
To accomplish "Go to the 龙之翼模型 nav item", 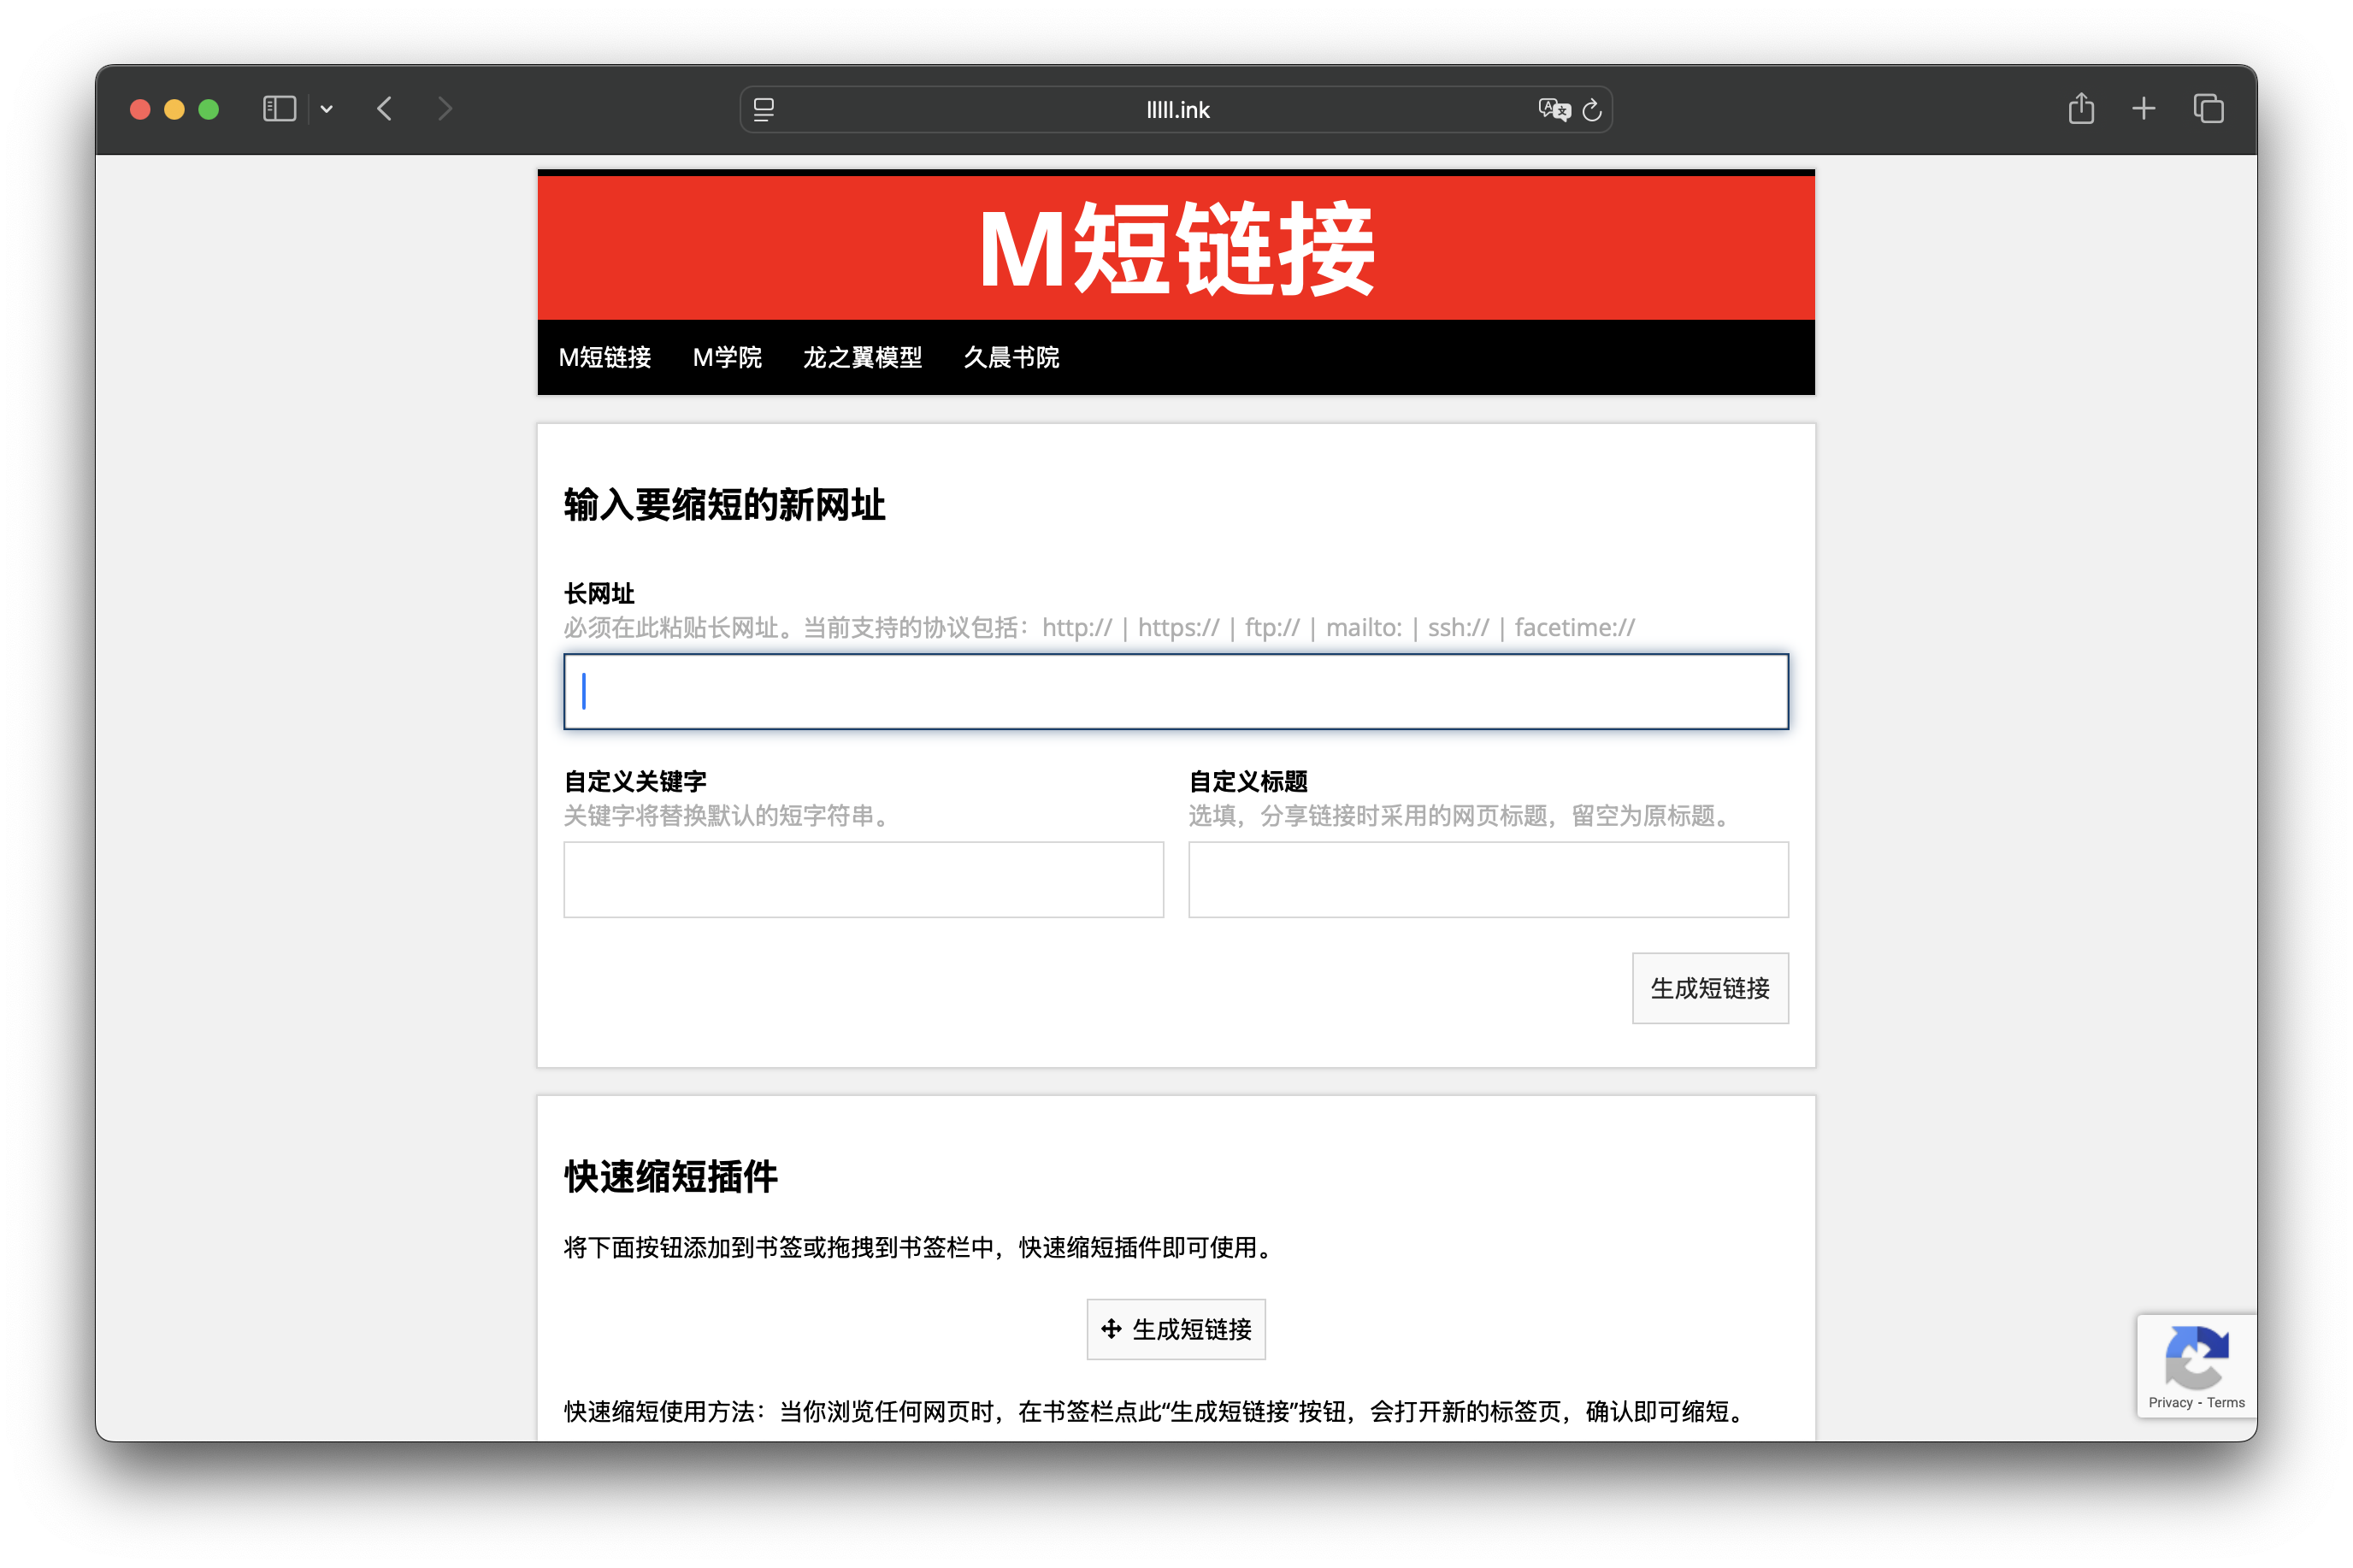I will tap(862, 357).
